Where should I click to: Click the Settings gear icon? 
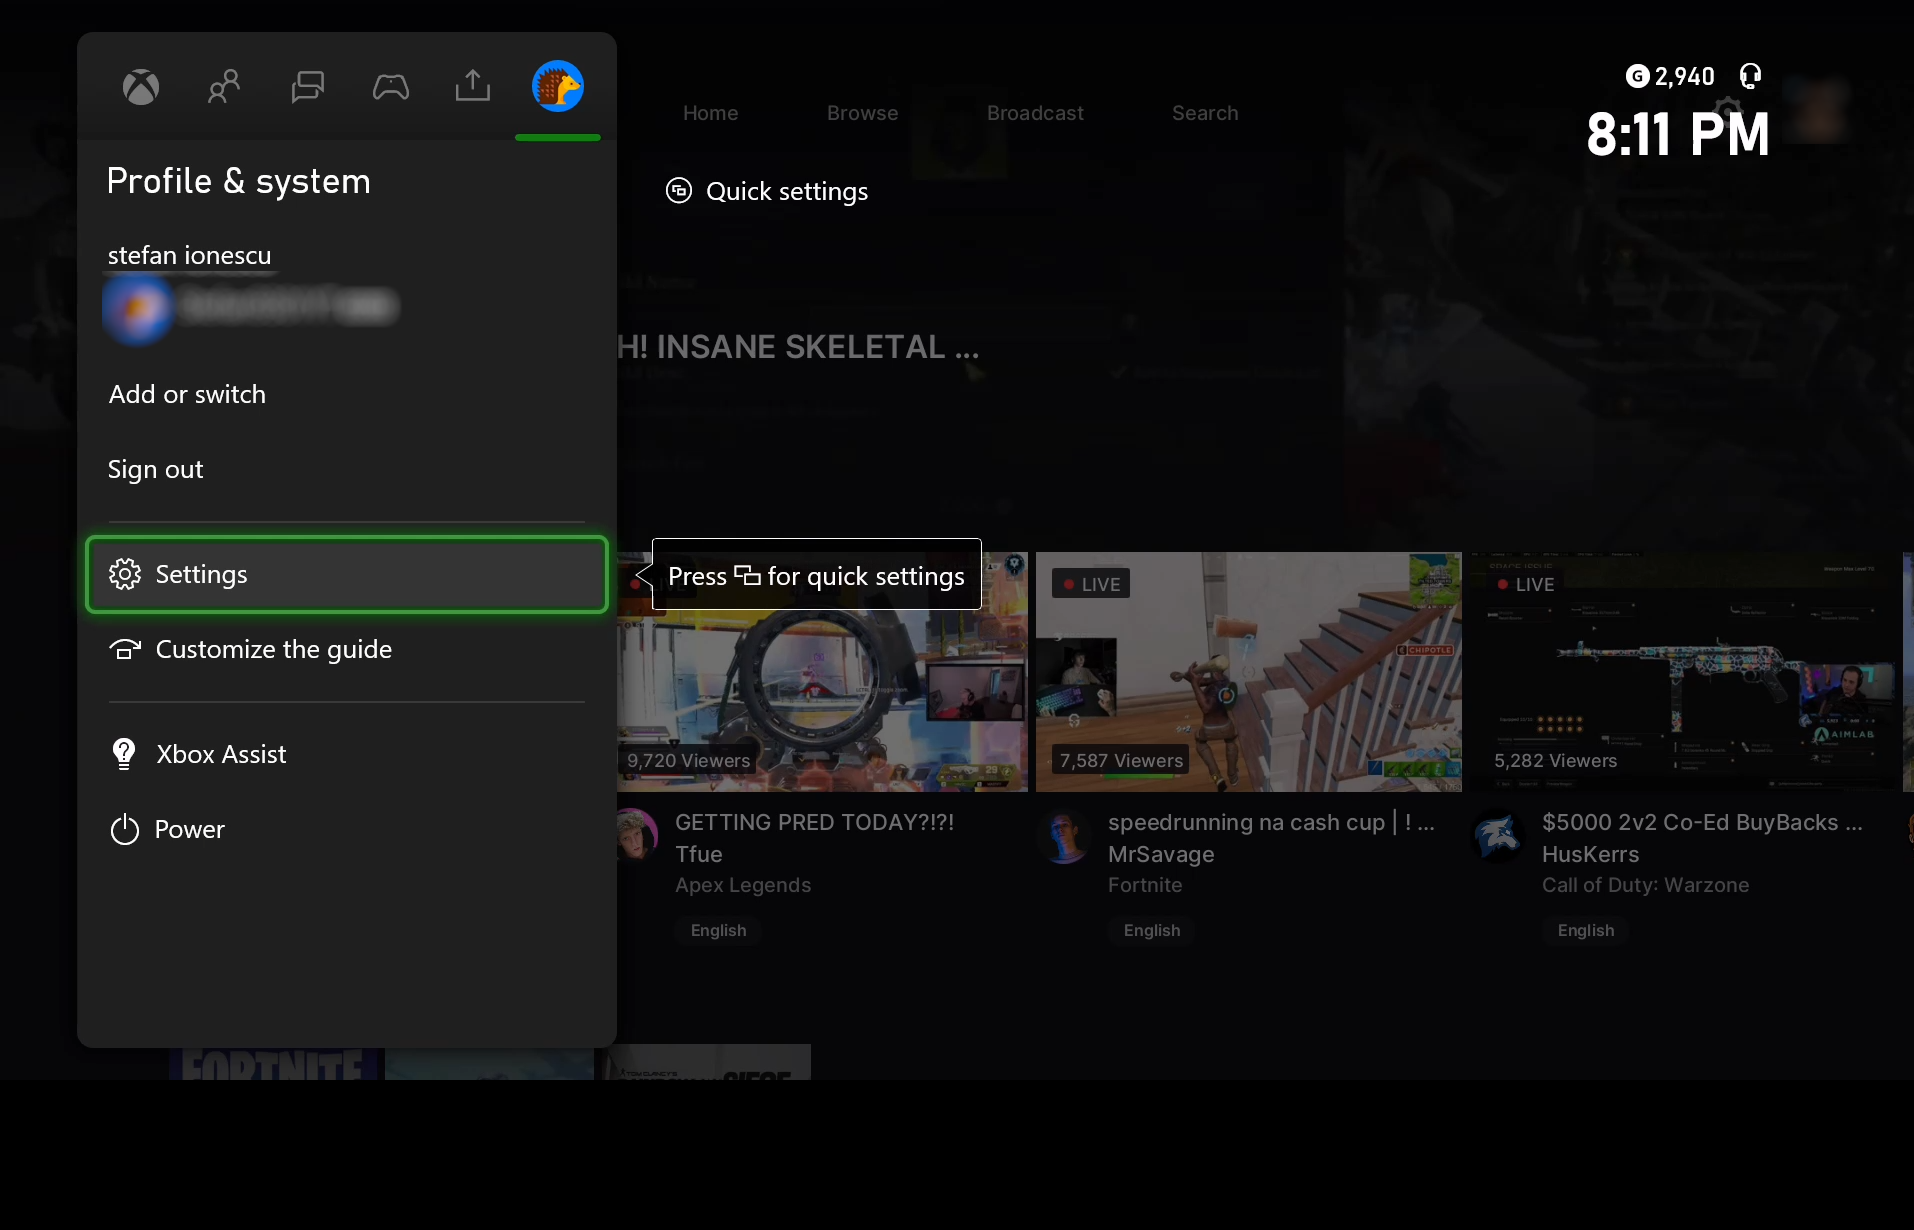(x=125, y=574)
